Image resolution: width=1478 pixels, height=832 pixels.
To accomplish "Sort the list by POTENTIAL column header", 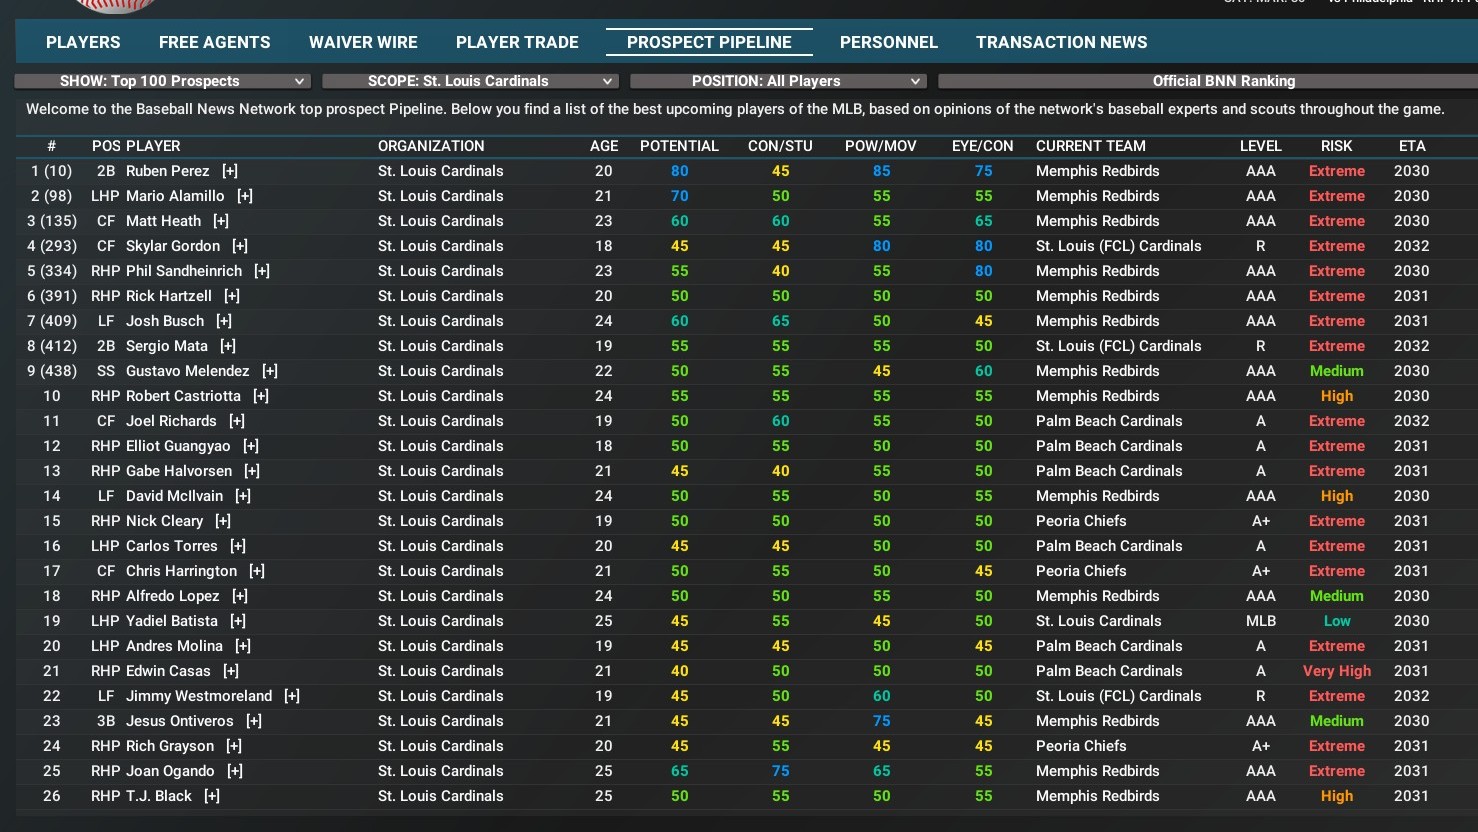I will point(679,146).
